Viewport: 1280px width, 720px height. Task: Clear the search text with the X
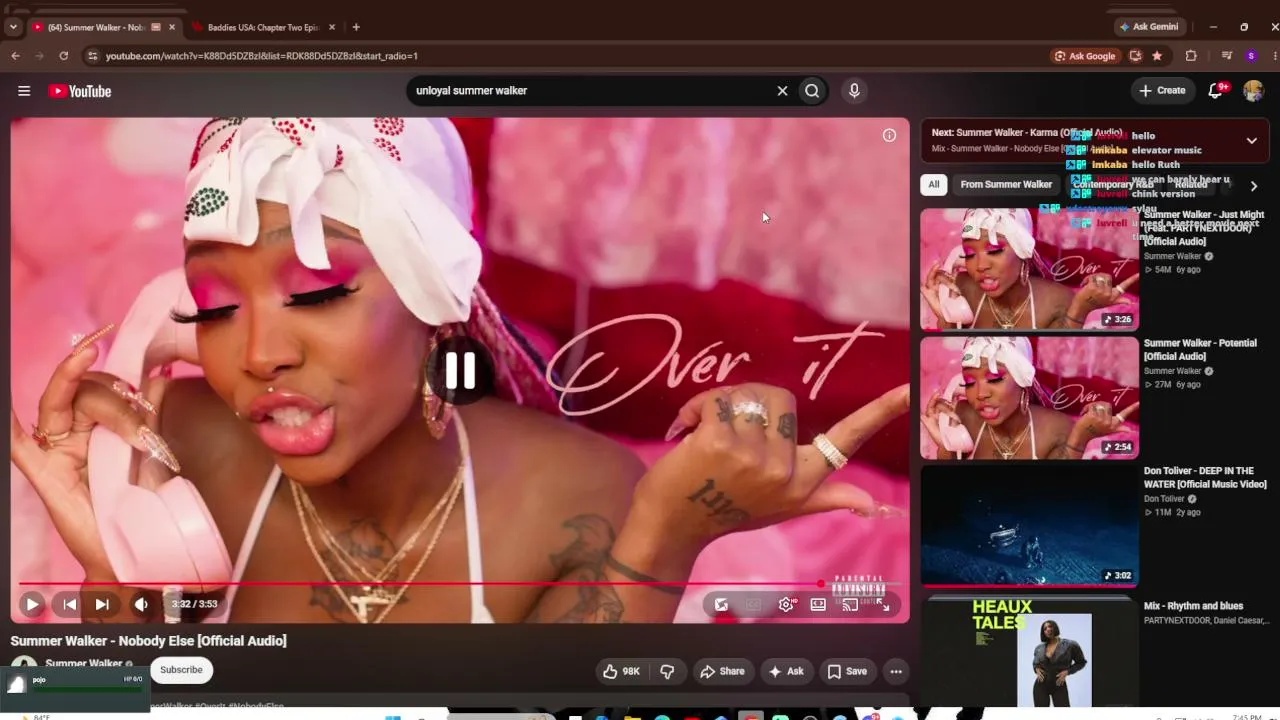click(782, 91)
